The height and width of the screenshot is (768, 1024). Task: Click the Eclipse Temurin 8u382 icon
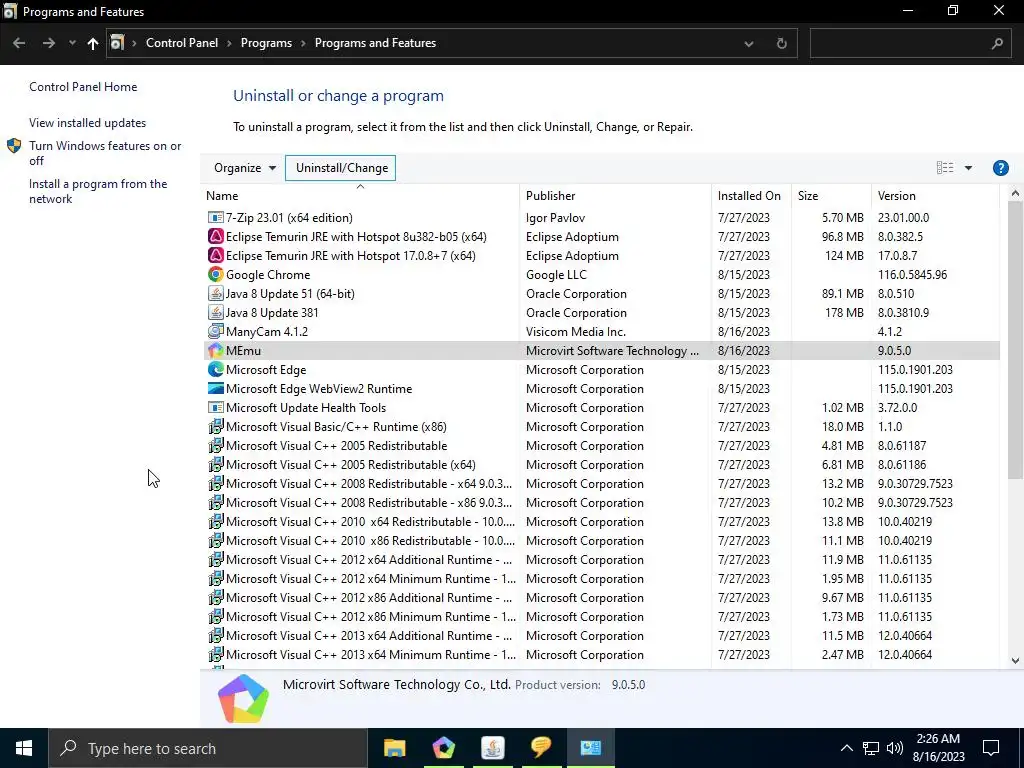click(x=216, y=236)
